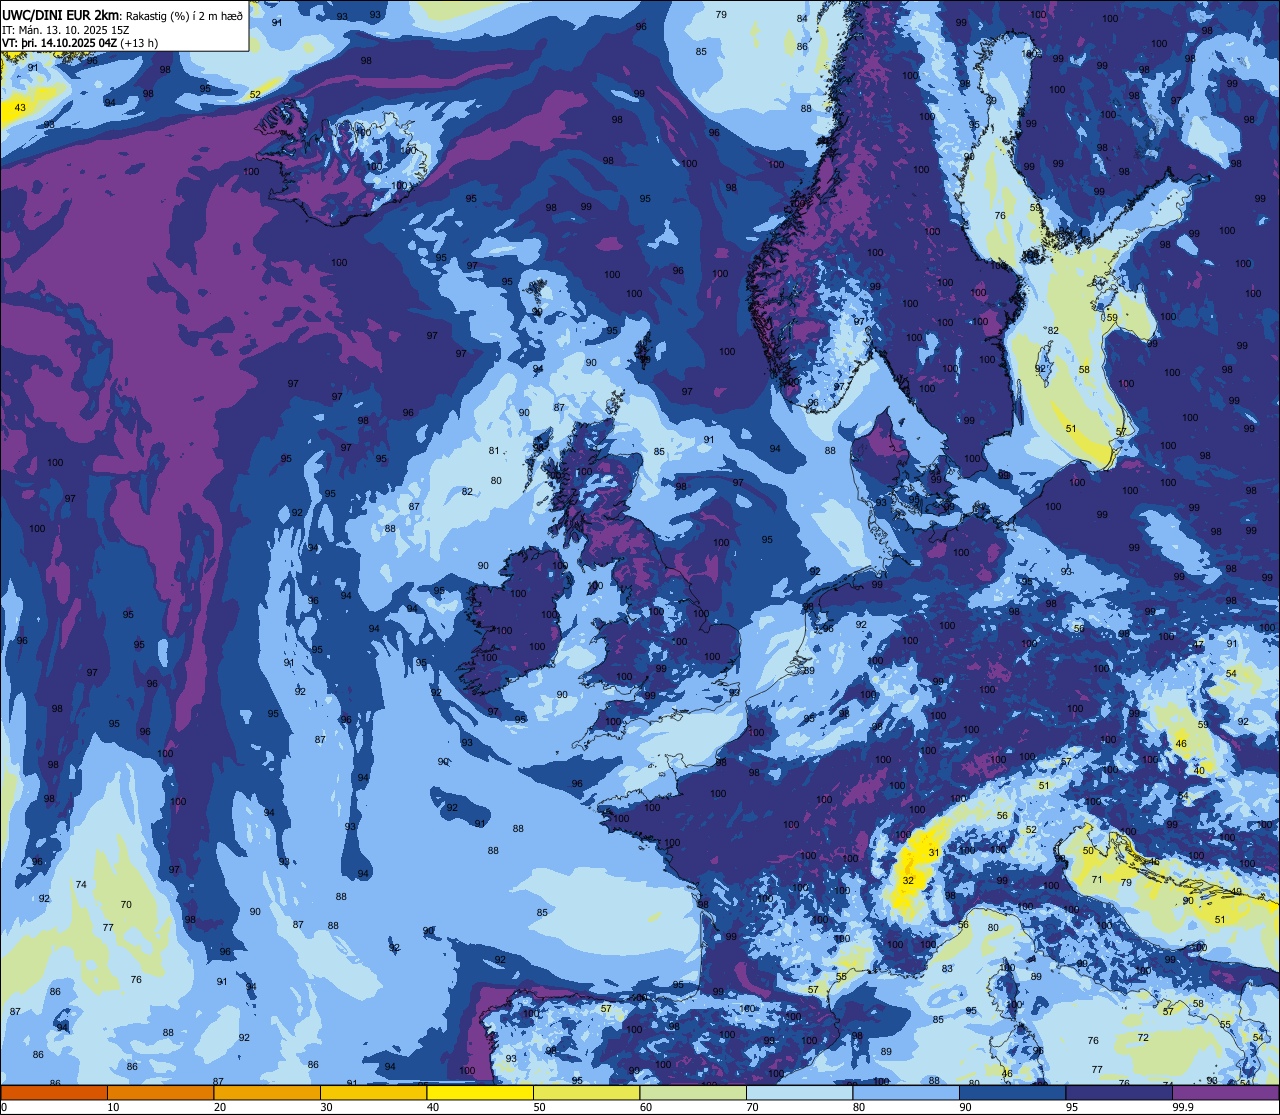Click the humidity value "40" on the map
The width and height of the screenshot is (1280, 1115).
[x=1200, y=771]
